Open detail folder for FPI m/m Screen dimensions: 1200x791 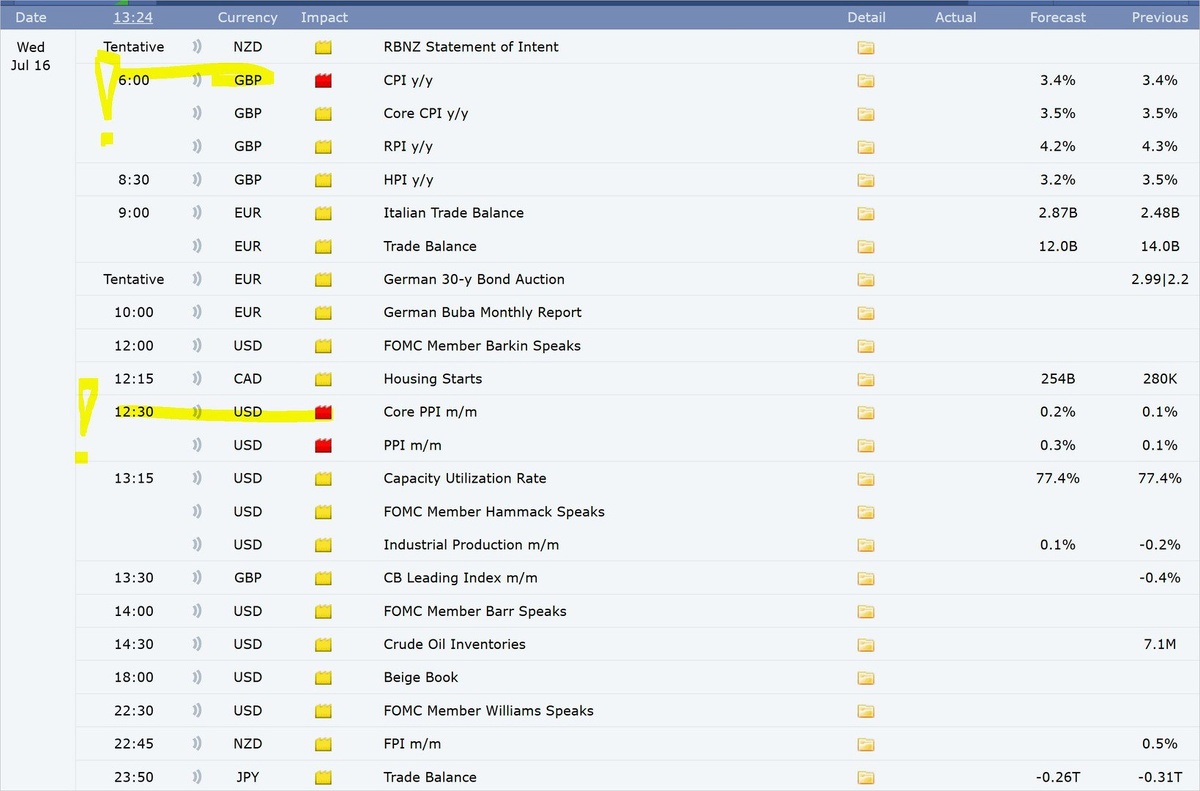point(866,744)
